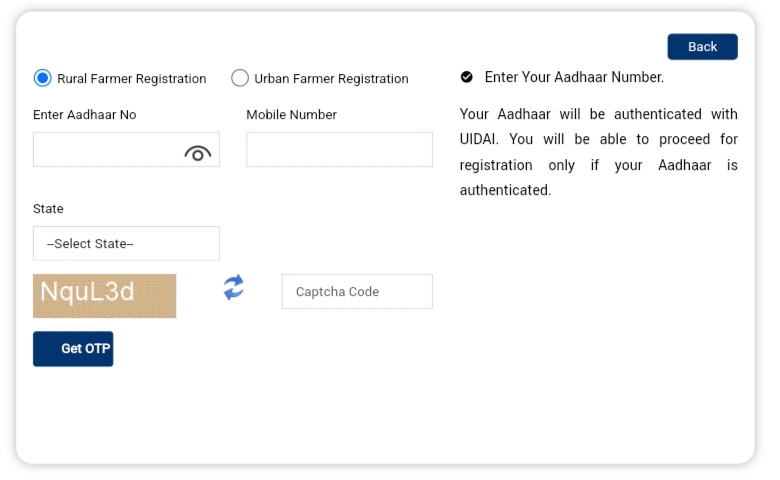Select the Urban Farmer Registration radio button
This screenshot has height=480, width=780.
(x=240, y=78)
